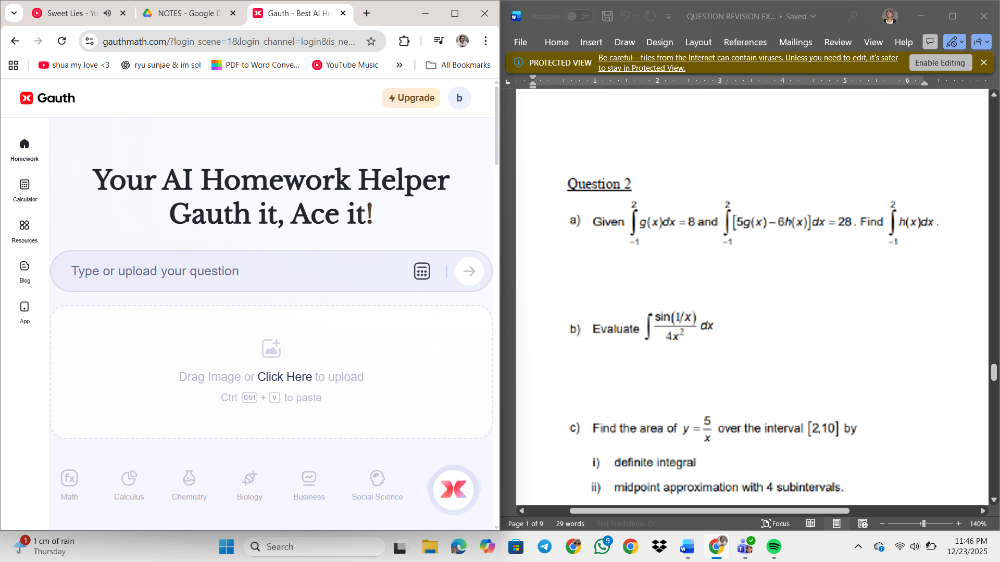The height and width of the screenshot is (562, 1000).
Task: Bookmark this page with the star icon
Action: point(371,41)
